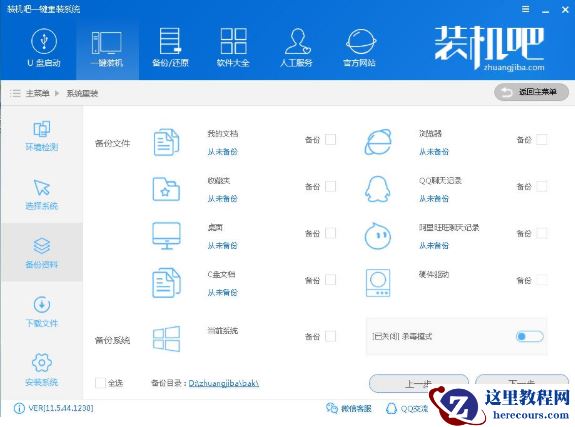Select the 环境检测 step in sidebar
This screenshot has height=427, width=575.
coord(42,136)
